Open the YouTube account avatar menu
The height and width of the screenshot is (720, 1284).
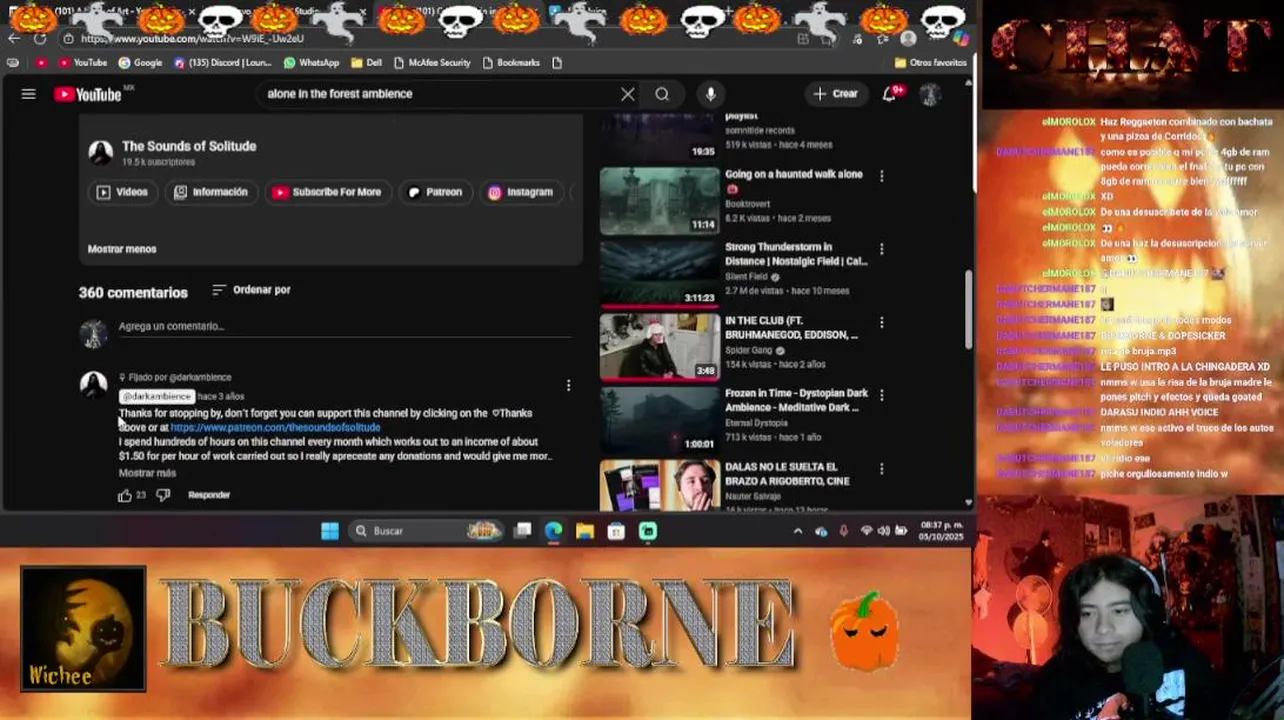coord(930,94)
